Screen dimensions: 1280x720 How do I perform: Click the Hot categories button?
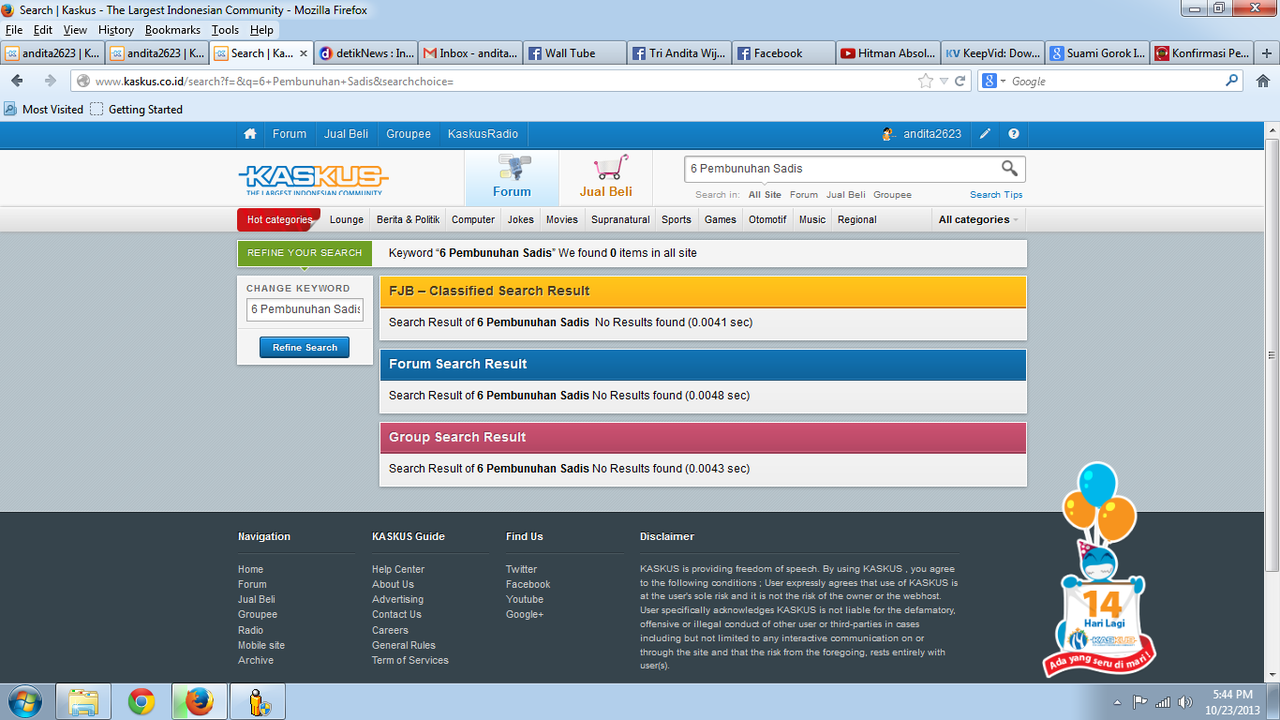click(279, 220)
